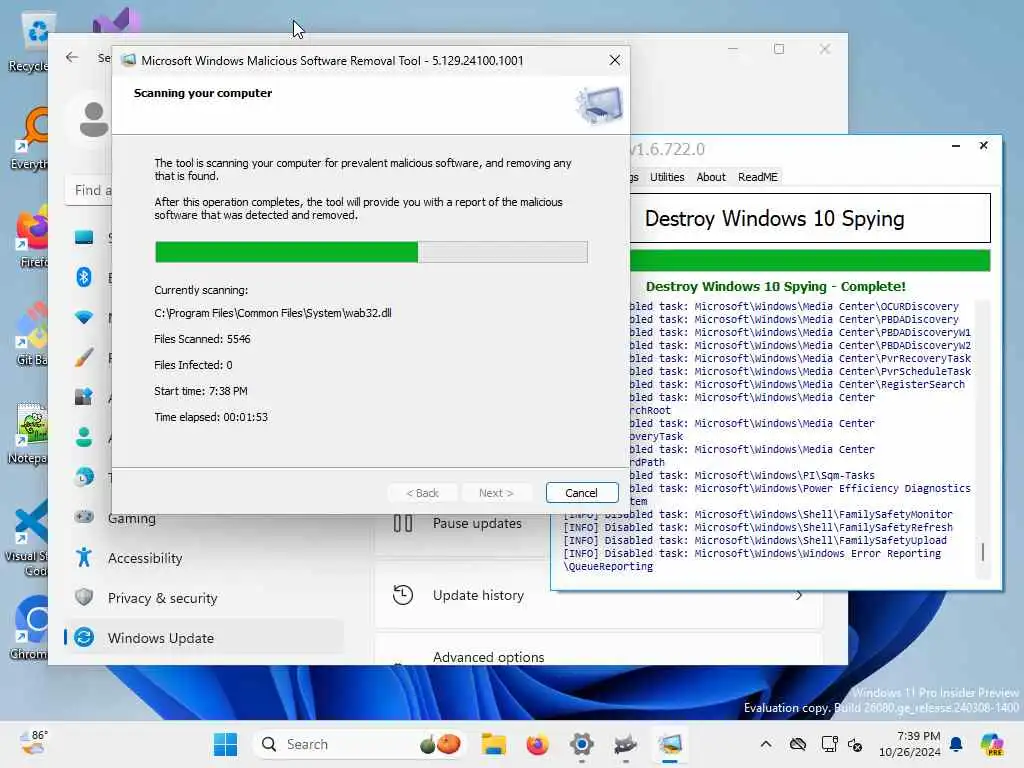The image size is (1024, 768).
Task: Open Personalization paintbrush icon in Settings
Action: [x=84, y=357]
